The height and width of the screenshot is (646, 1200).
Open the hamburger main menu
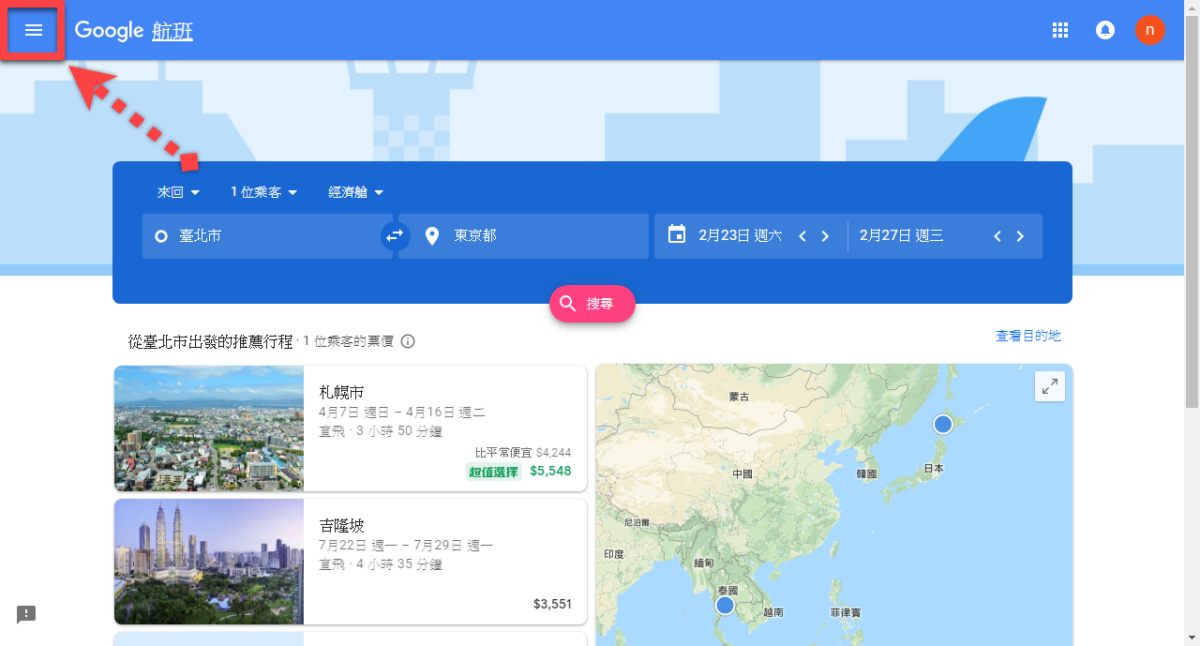pos(34,30)
